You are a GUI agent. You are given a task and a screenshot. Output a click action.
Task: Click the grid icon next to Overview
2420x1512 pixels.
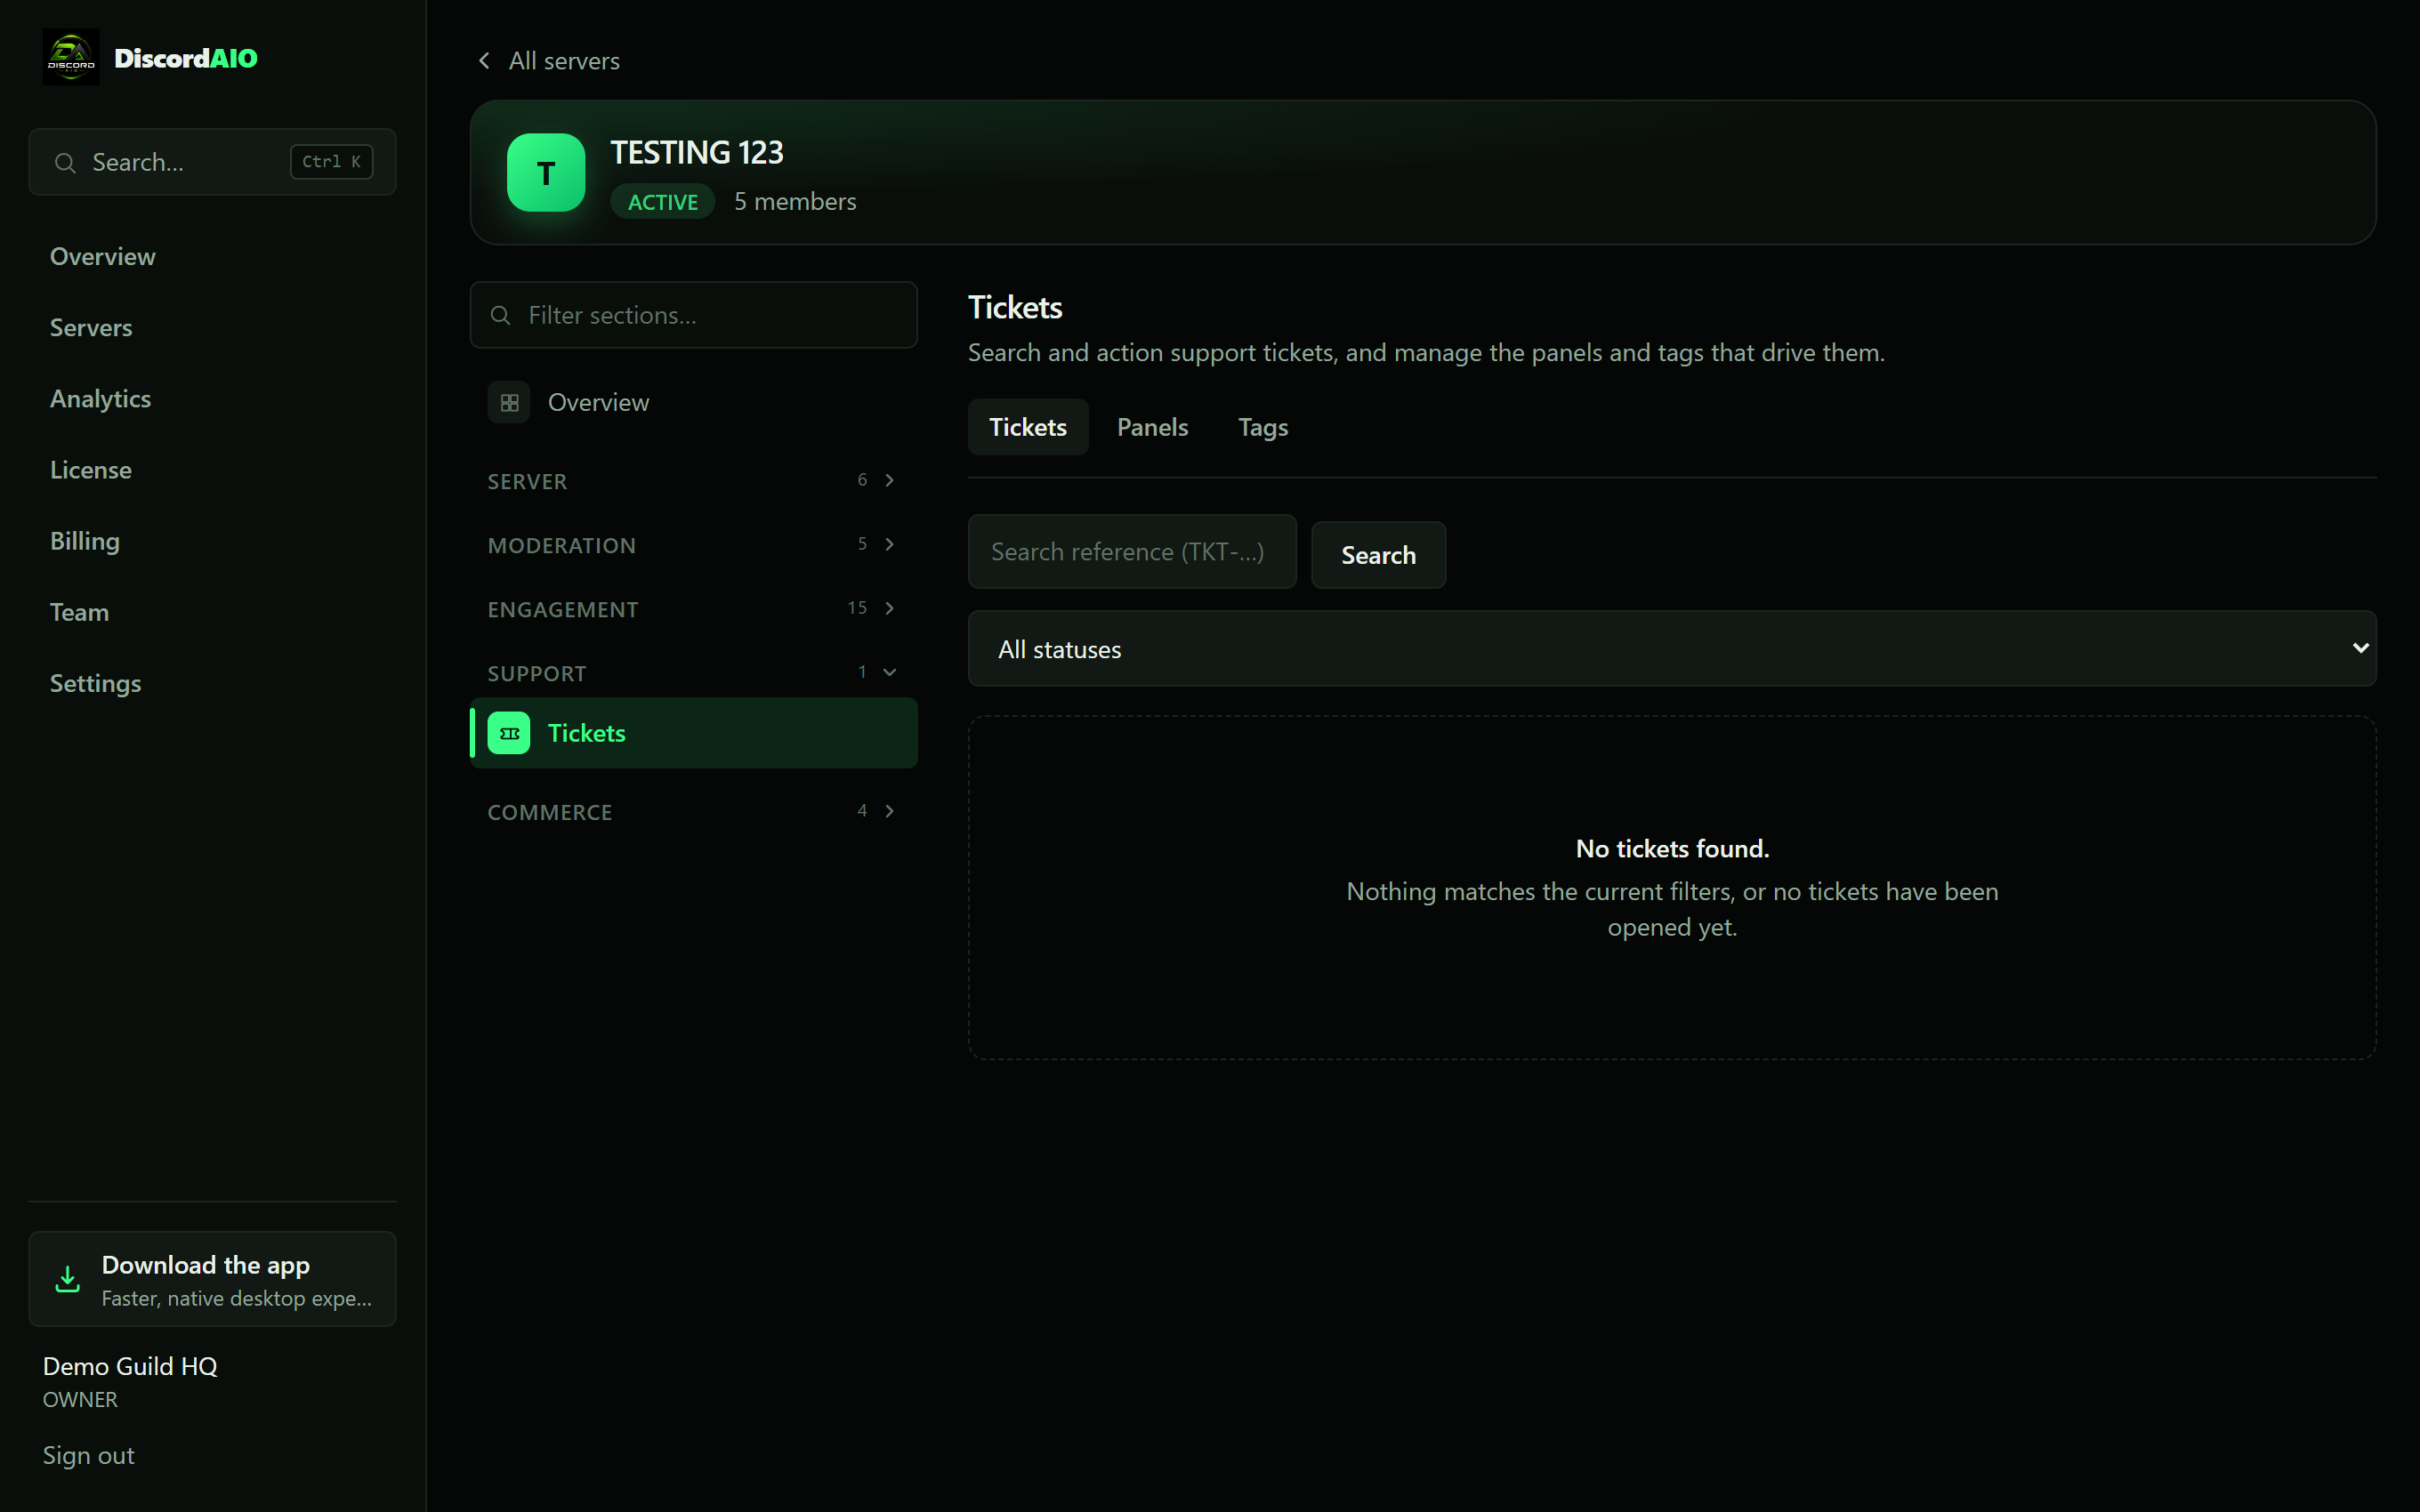pyautogui.click(x=509, y=402)
